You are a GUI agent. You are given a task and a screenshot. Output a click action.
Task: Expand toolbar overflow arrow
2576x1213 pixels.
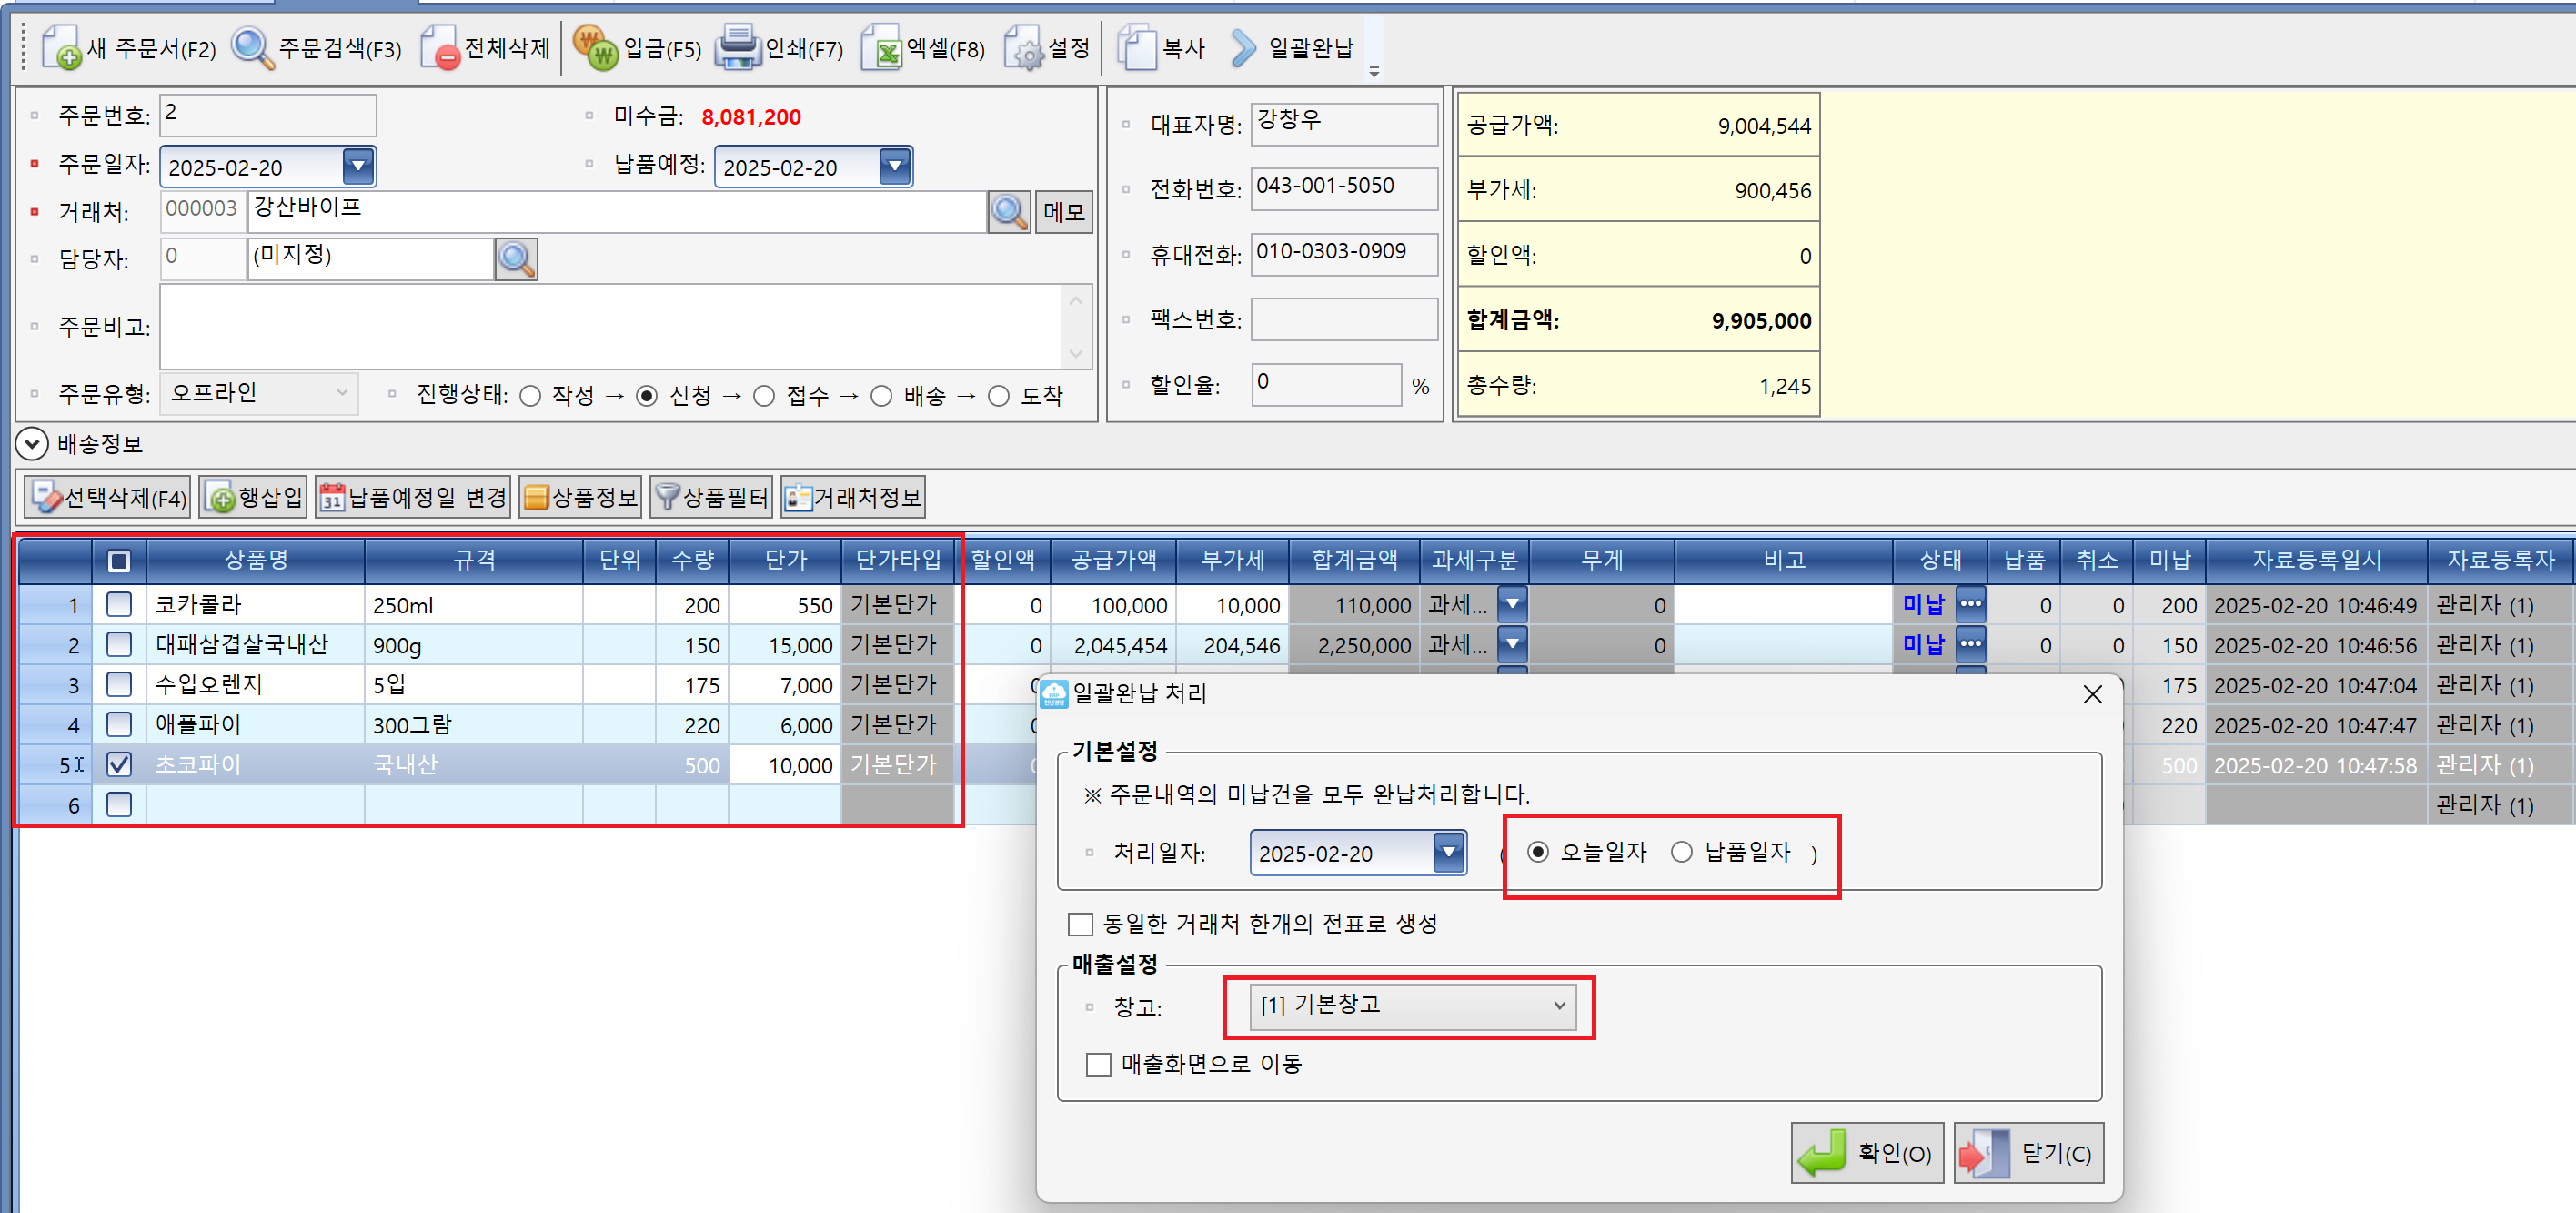(x=1375, y=71)
